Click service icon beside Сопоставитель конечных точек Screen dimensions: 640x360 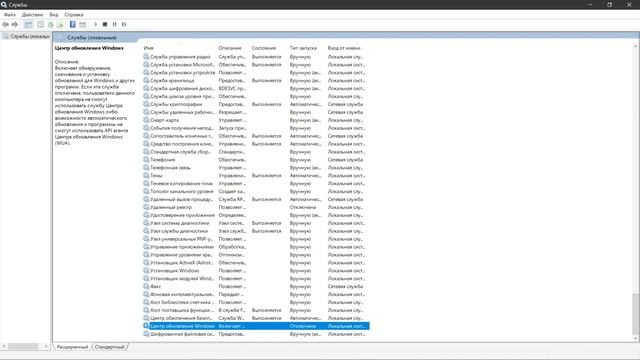pos(146,136)
